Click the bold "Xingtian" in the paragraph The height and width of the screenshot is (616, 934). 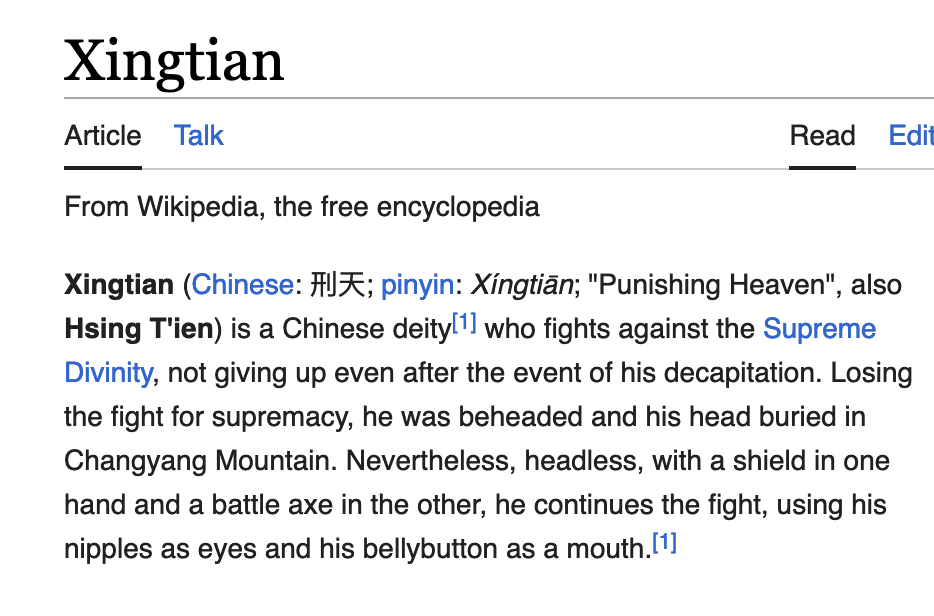[119, 285]
